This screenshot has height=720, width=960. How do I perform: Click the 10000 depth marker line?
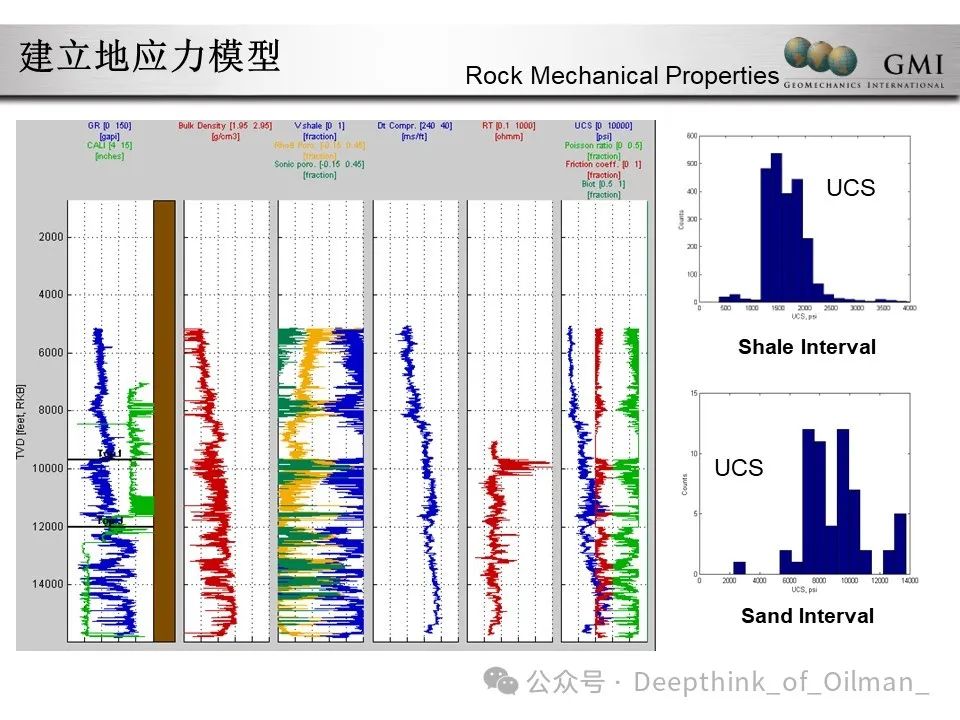[110, 459]
